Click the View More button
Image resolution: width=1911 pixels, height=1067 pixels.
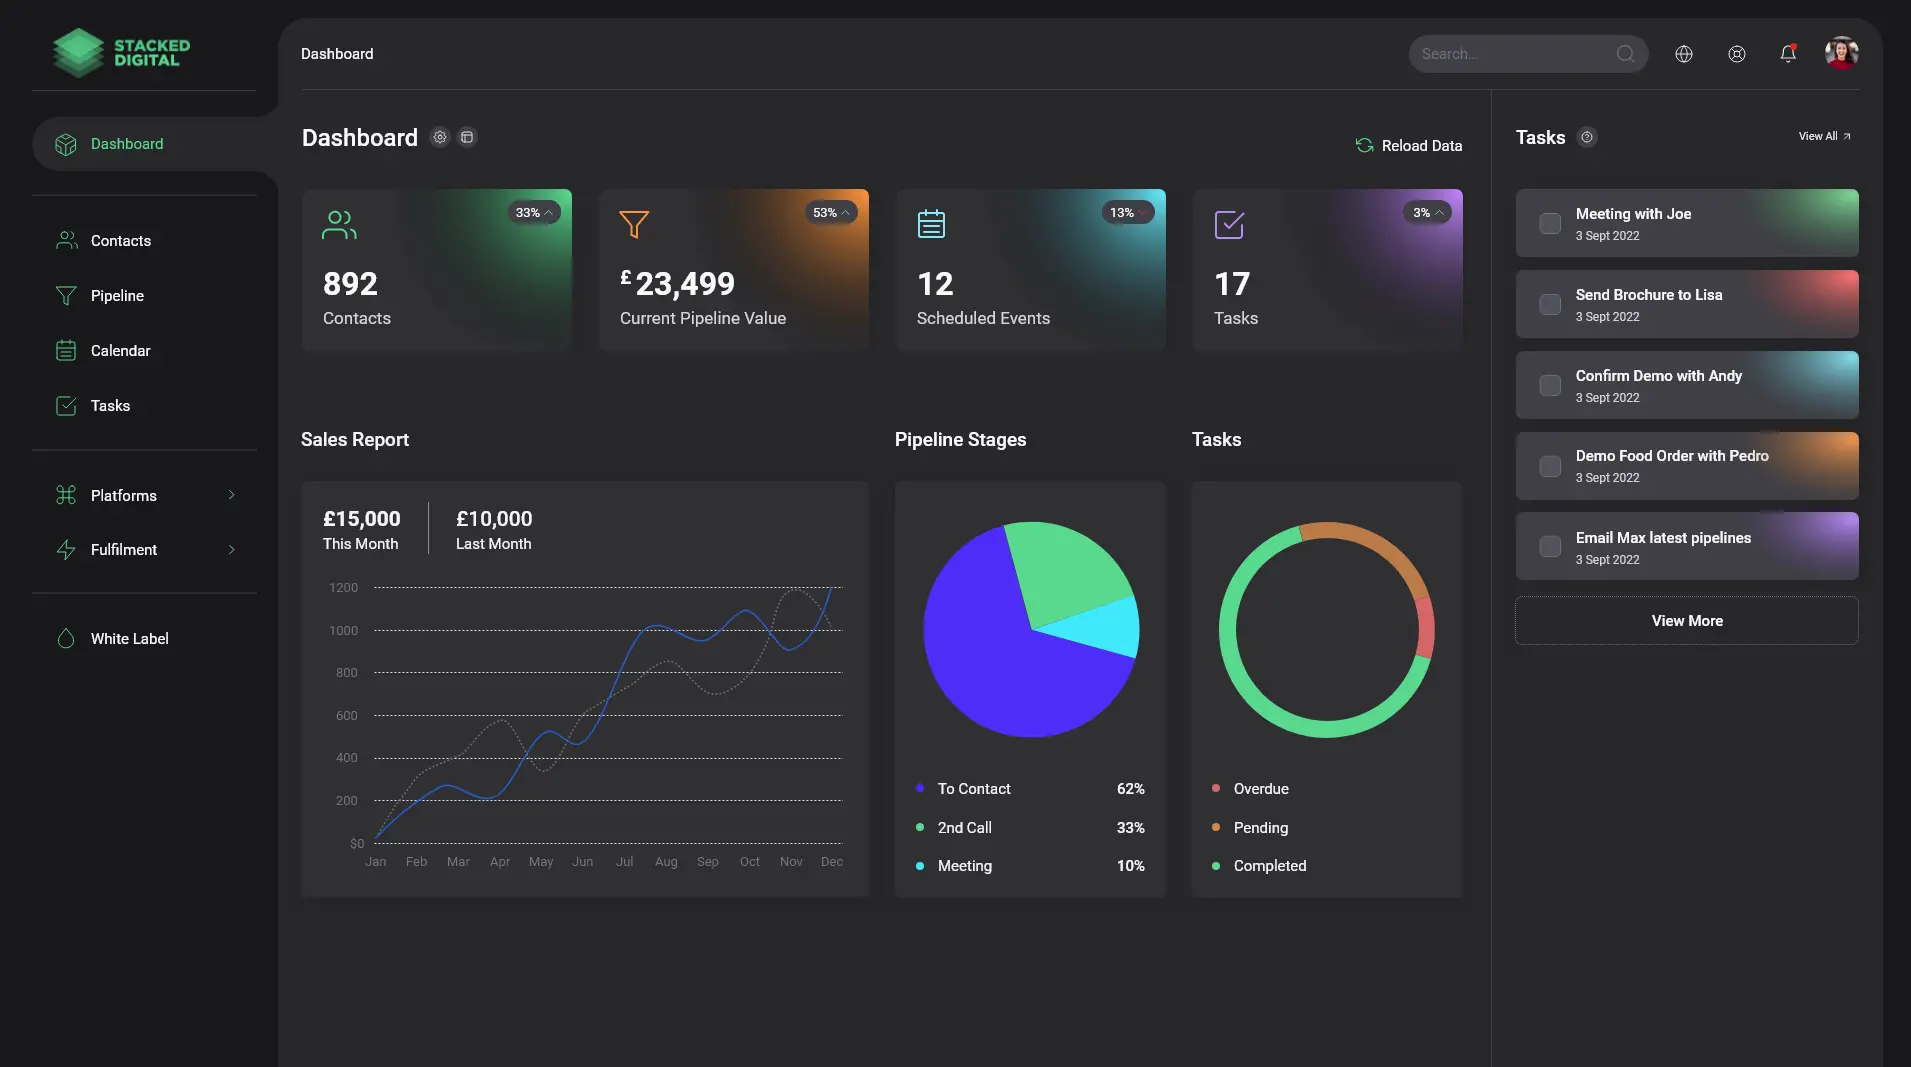(1686, 620)
